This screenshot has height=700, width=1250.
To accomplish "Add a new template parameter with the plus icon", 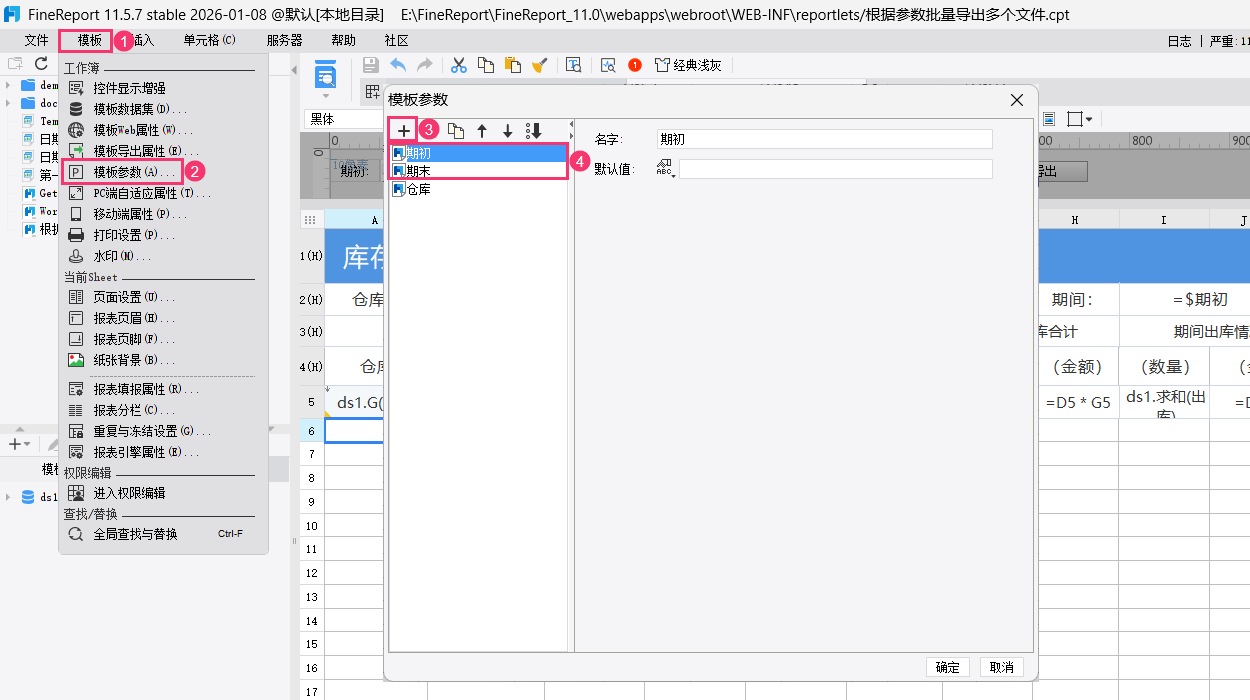I will click(403, 131).
